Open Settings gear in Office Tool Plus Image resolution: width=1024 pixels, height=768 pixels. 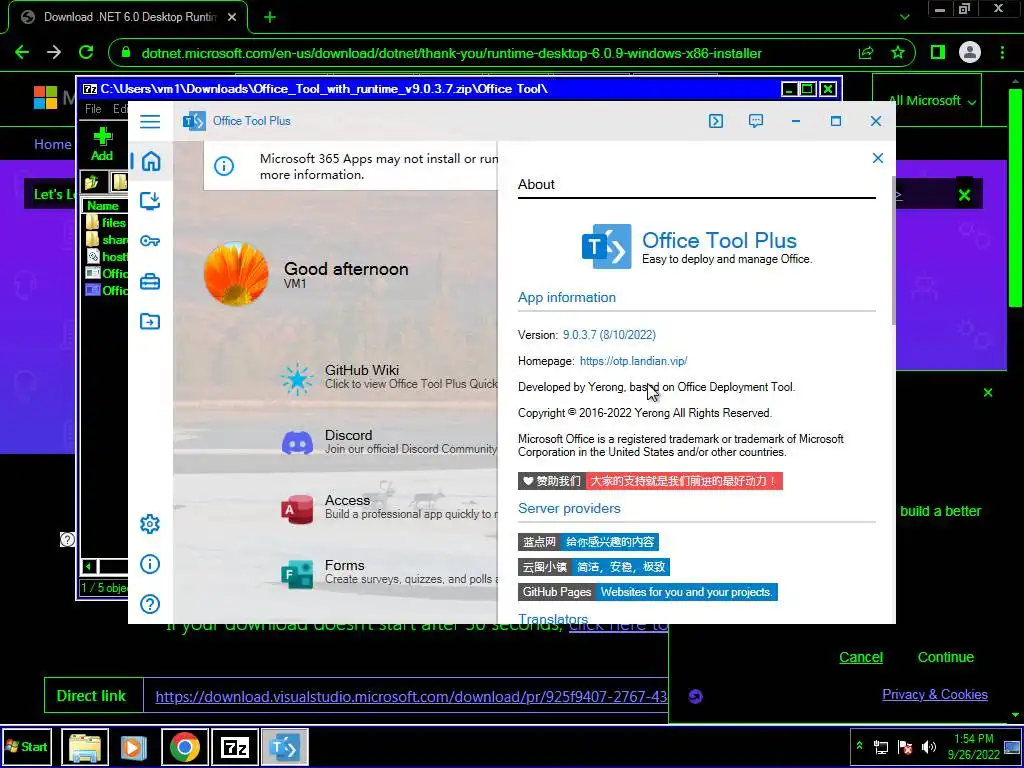[150, 524]
